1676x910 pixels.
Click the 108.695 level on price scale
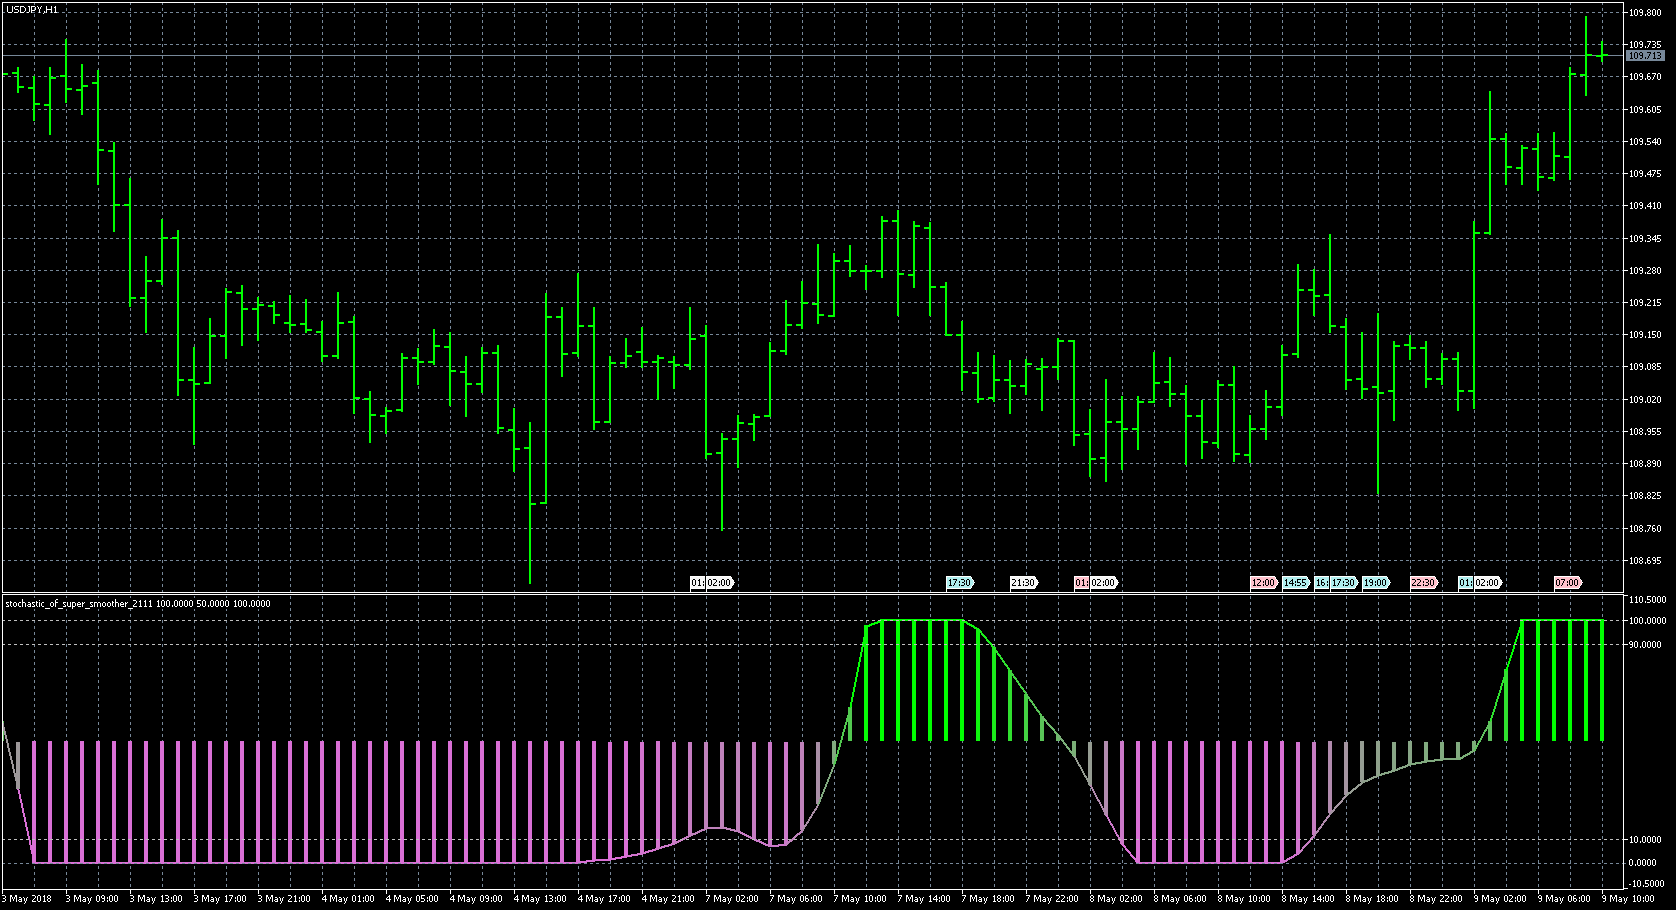point(1645,561)
